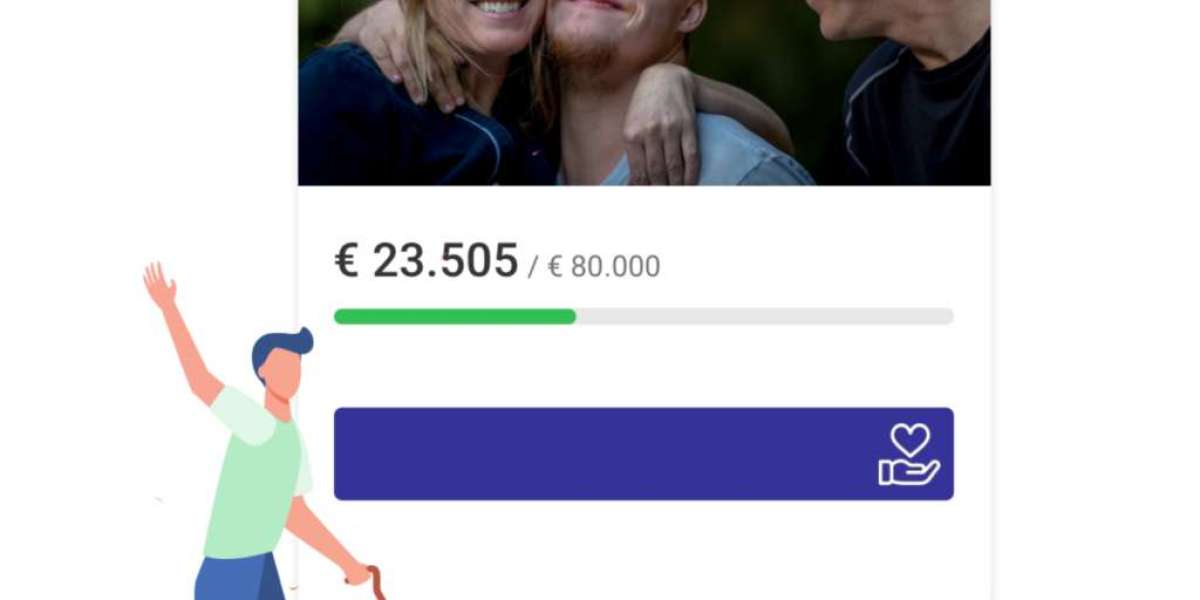Viewport: 1200px width, 600px height.
Task: Click the open hand beneath the heart
Action: click(909, 471)
